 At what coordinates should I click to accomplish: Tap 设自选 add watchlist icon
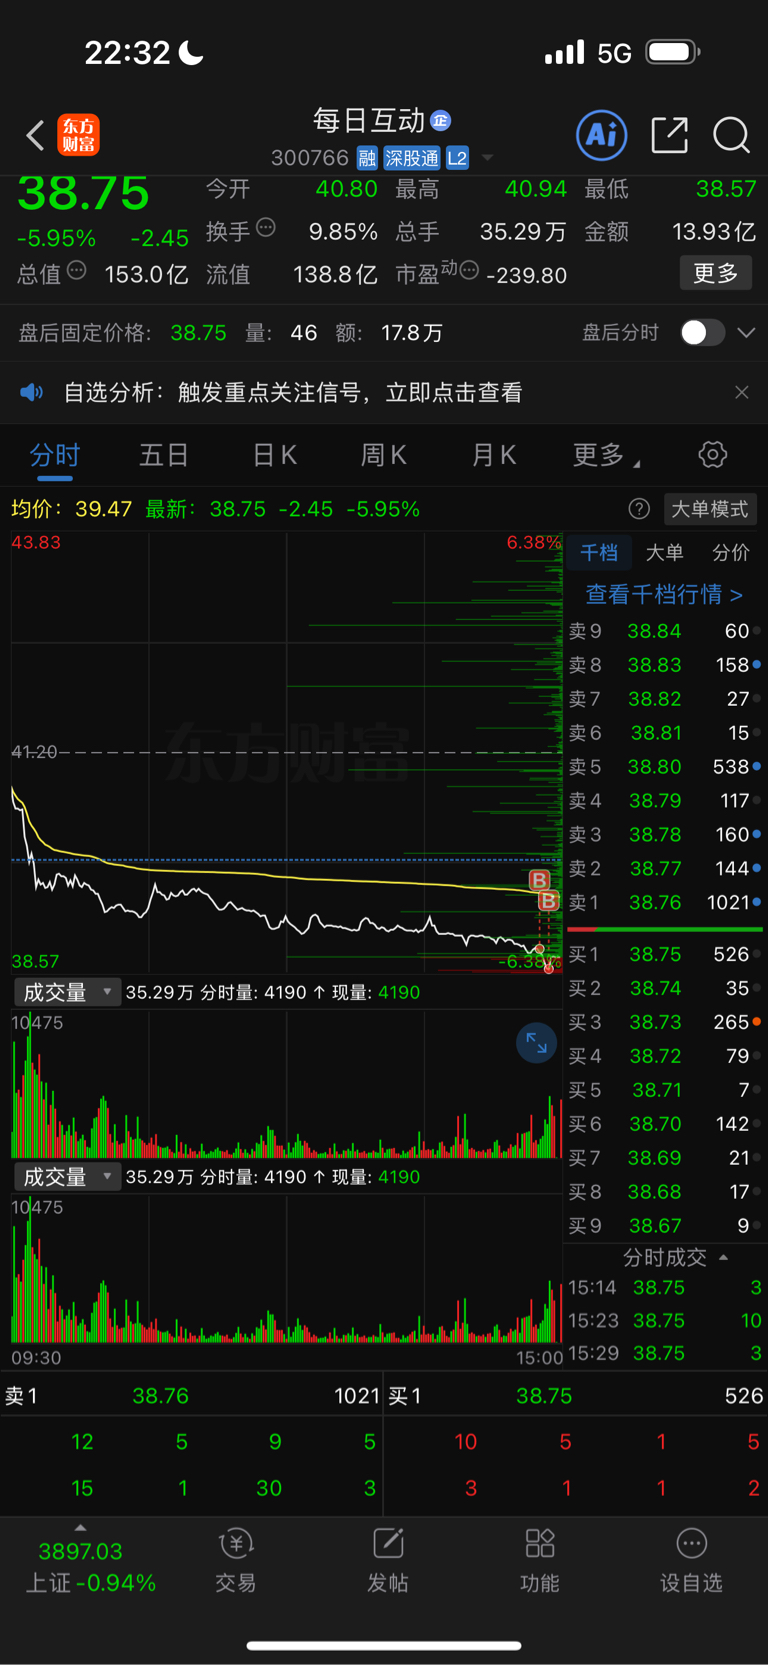click(x=691, y=1560)
